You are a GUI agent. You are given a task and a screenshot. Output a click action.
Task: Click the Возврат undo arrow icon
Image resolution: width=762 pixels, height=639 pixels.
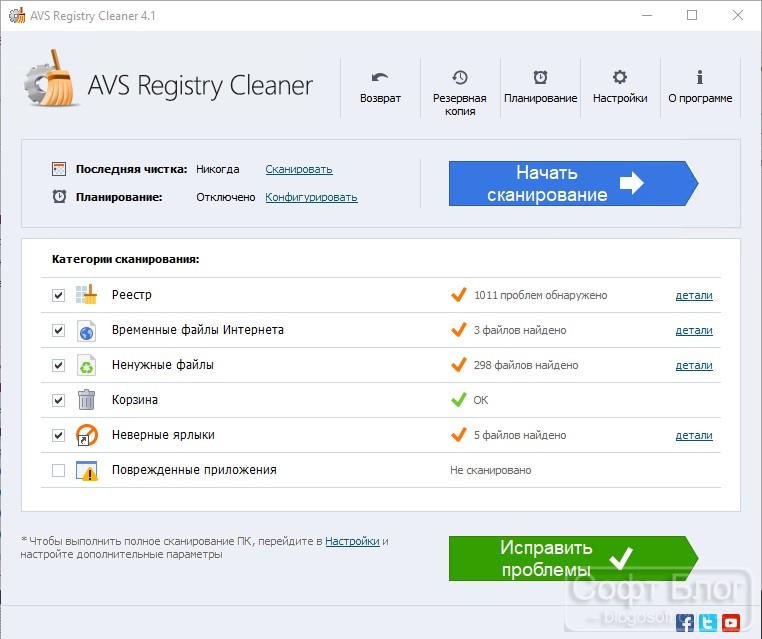coord(380,78)
